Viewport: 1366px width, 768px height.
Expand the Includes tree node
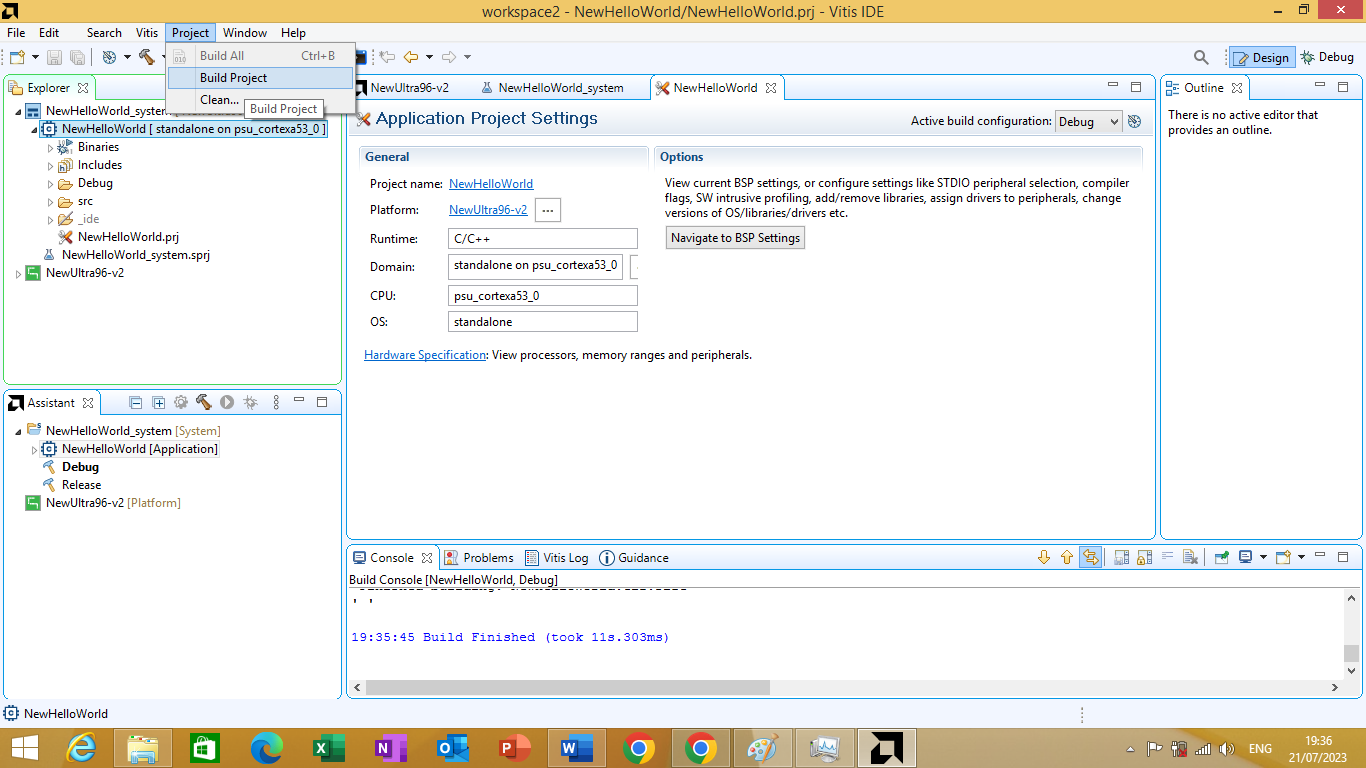tap(50, 165)
